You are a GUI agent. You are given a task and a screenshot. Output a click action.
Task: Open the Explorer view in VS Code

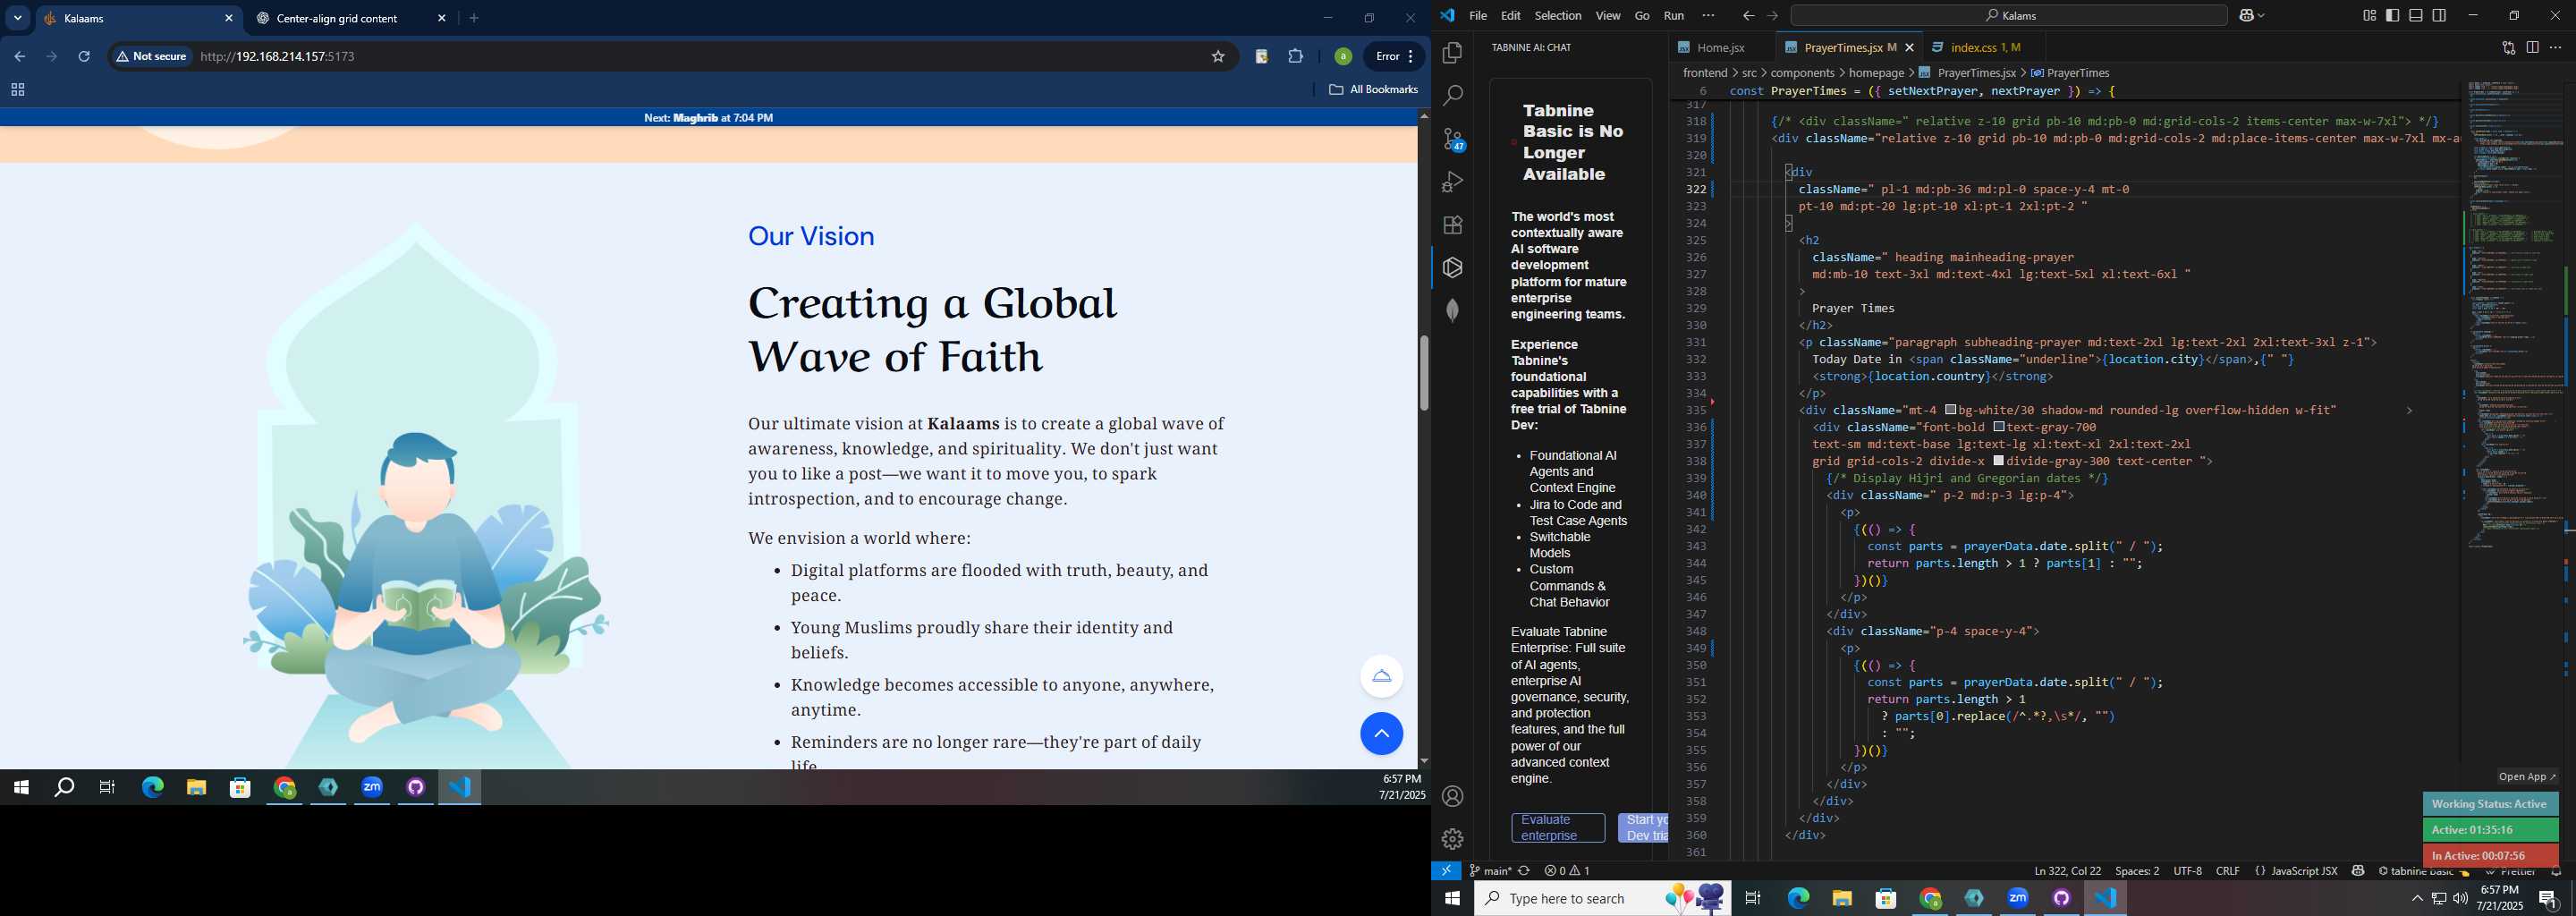pos(1453,52)
